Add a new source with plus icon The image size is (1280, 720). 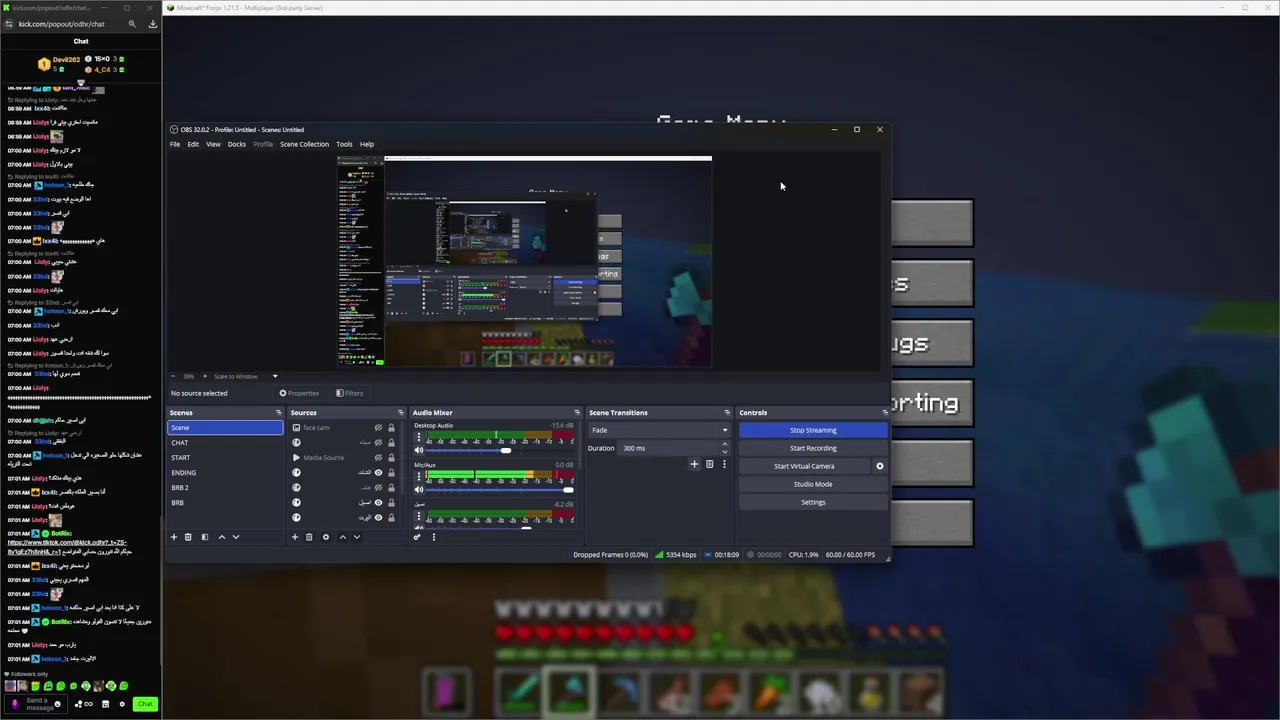tap(295, 537)
